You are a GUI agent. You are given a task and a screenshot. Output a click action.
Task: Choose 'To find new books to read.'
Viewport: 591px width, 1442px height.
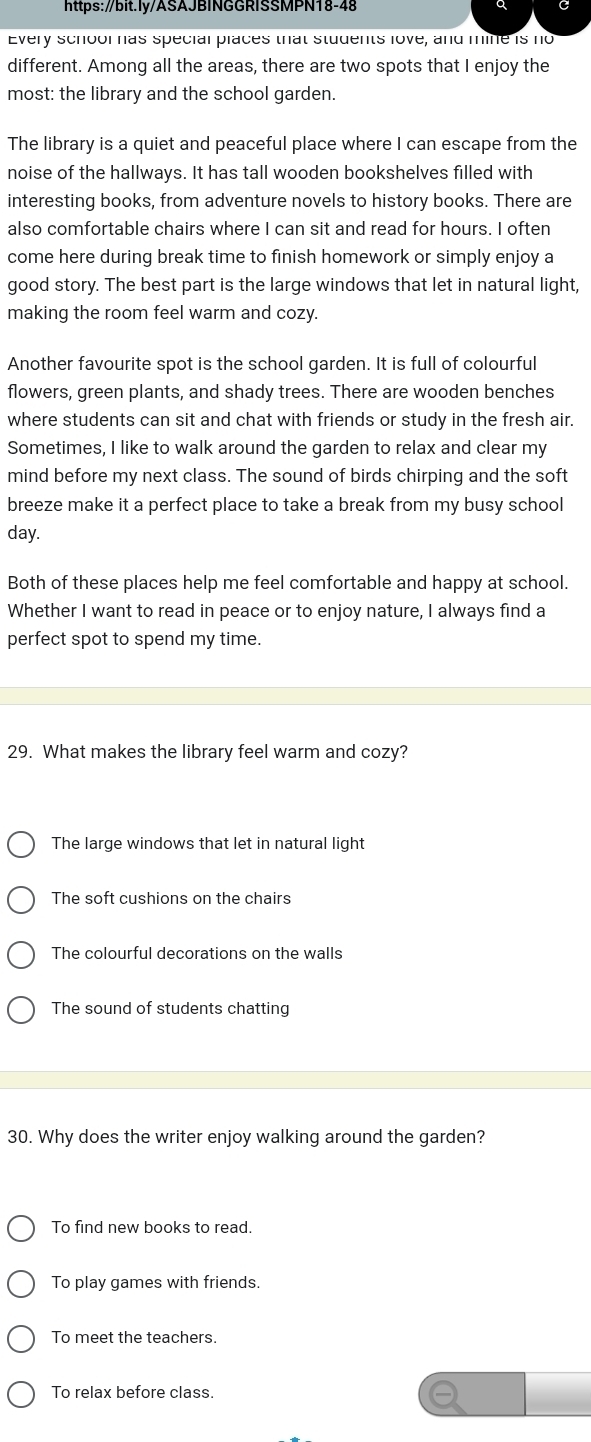131,1228
